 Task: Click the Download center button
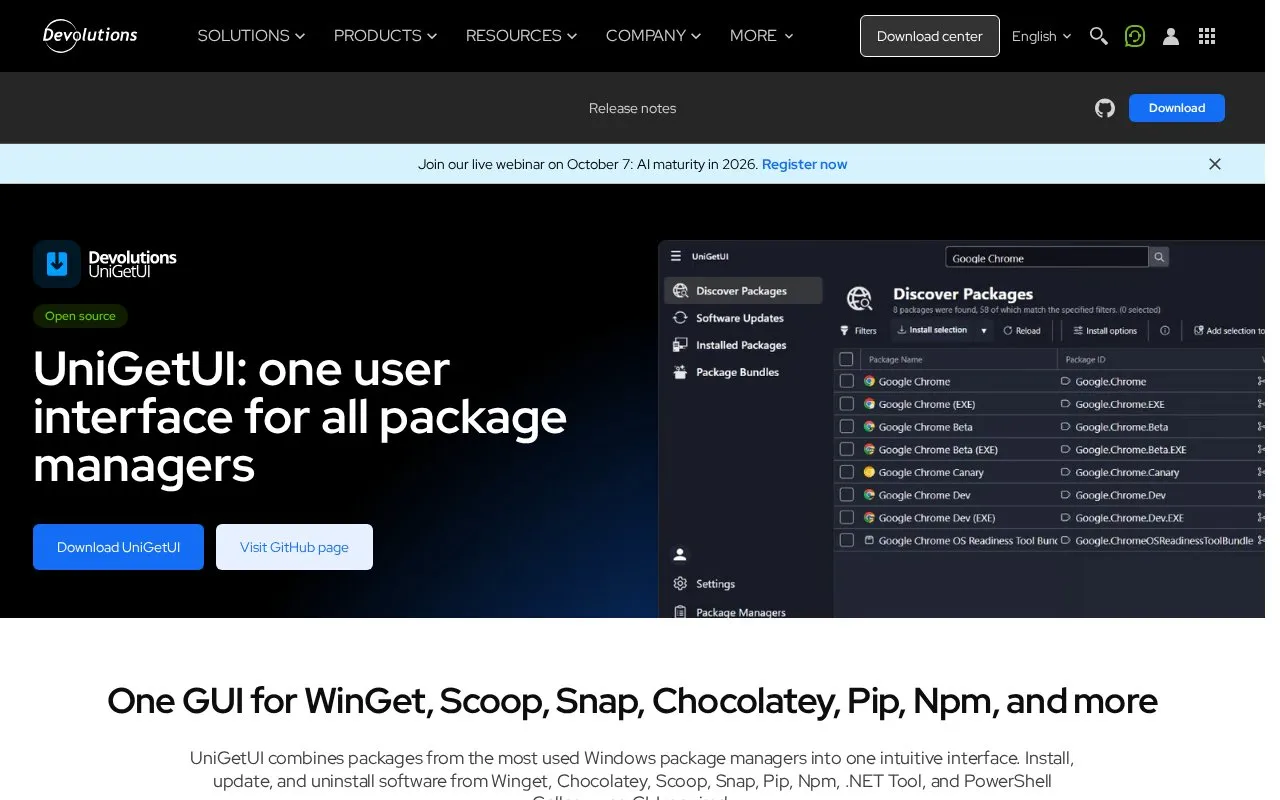(930, 36)
